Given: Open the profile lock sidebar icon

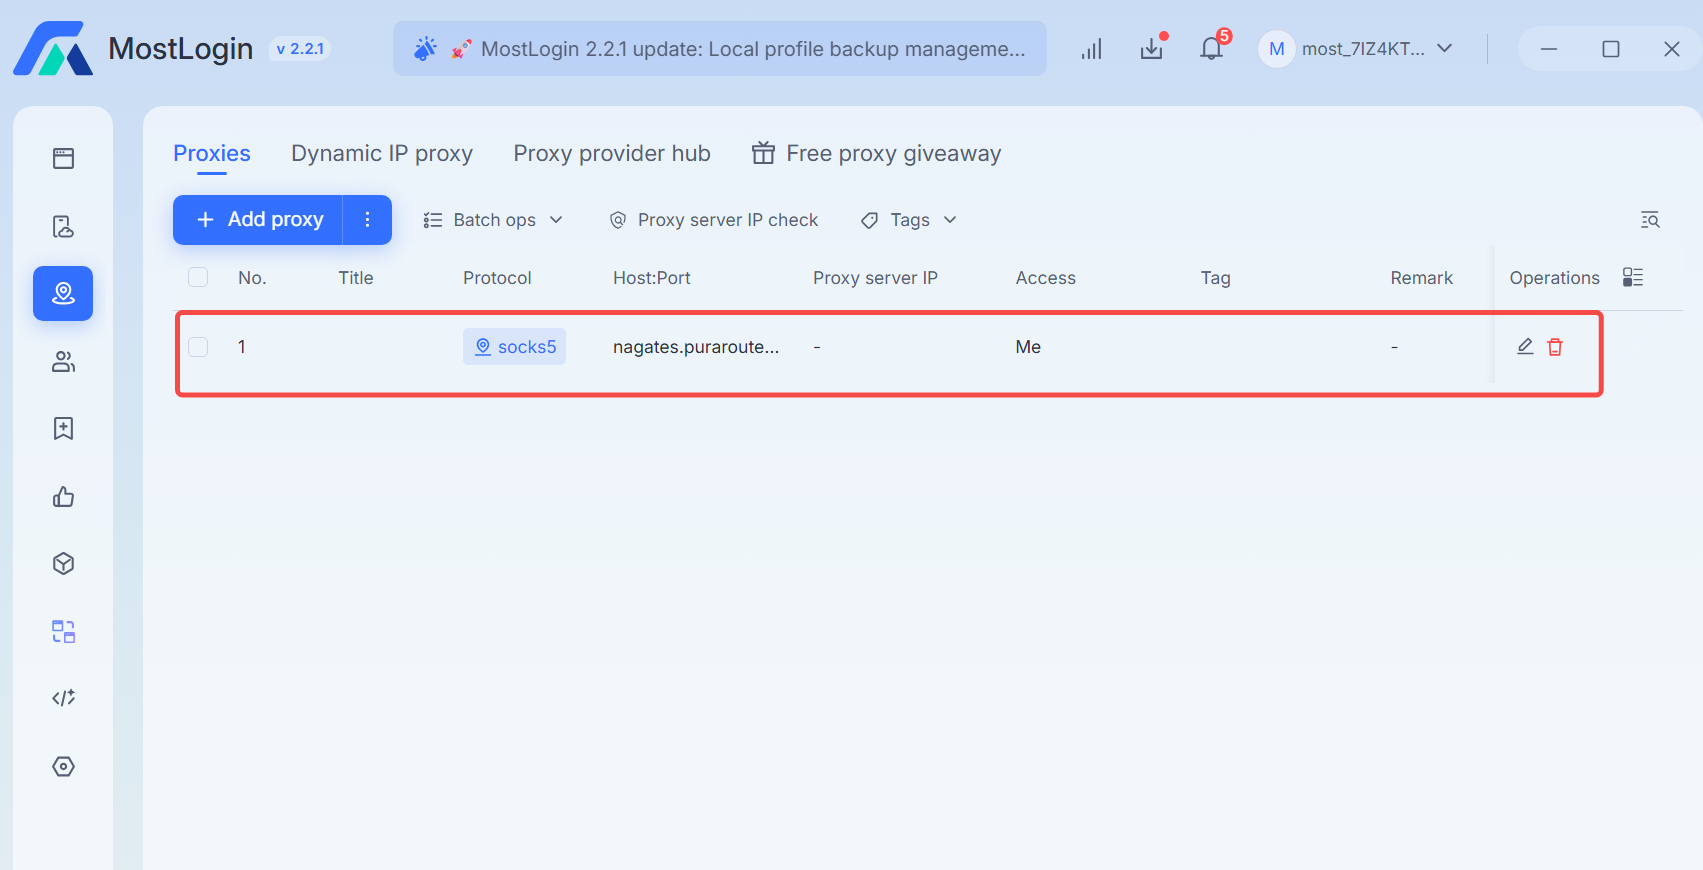Looking at the screenshot, I should pos(63,226).
